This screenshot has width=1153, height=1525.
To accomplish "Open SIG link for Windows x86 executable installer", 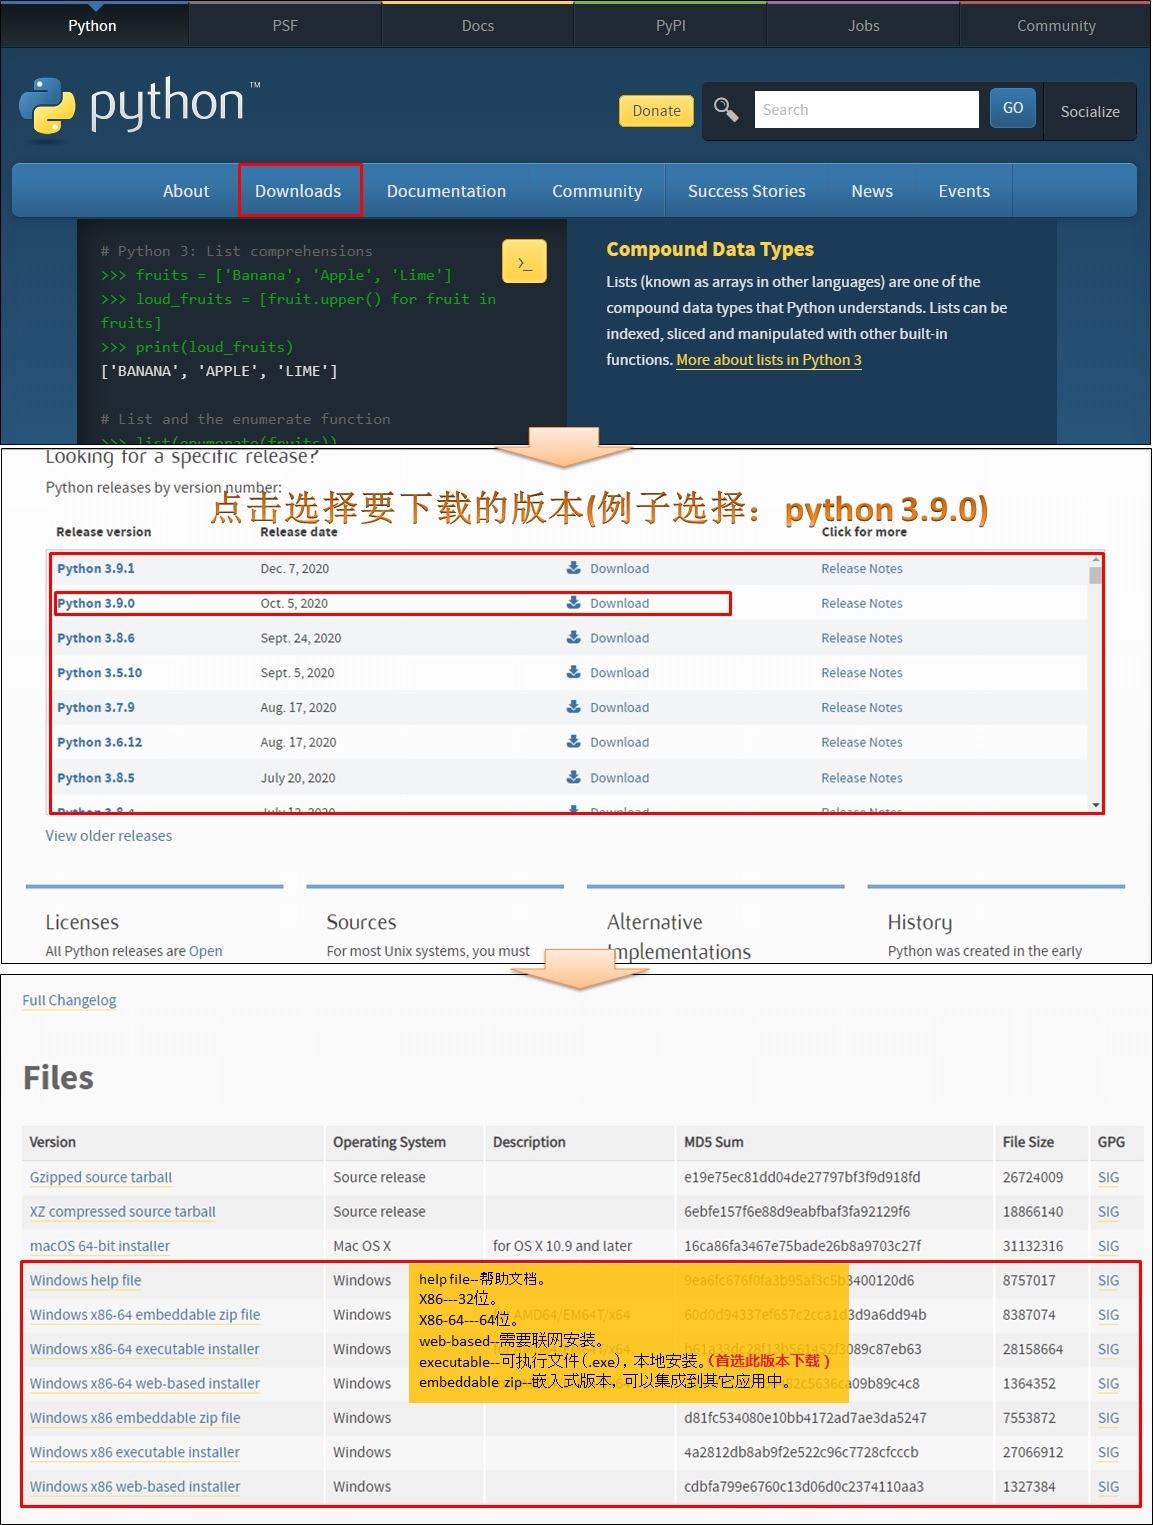I will point(1108,1452).
